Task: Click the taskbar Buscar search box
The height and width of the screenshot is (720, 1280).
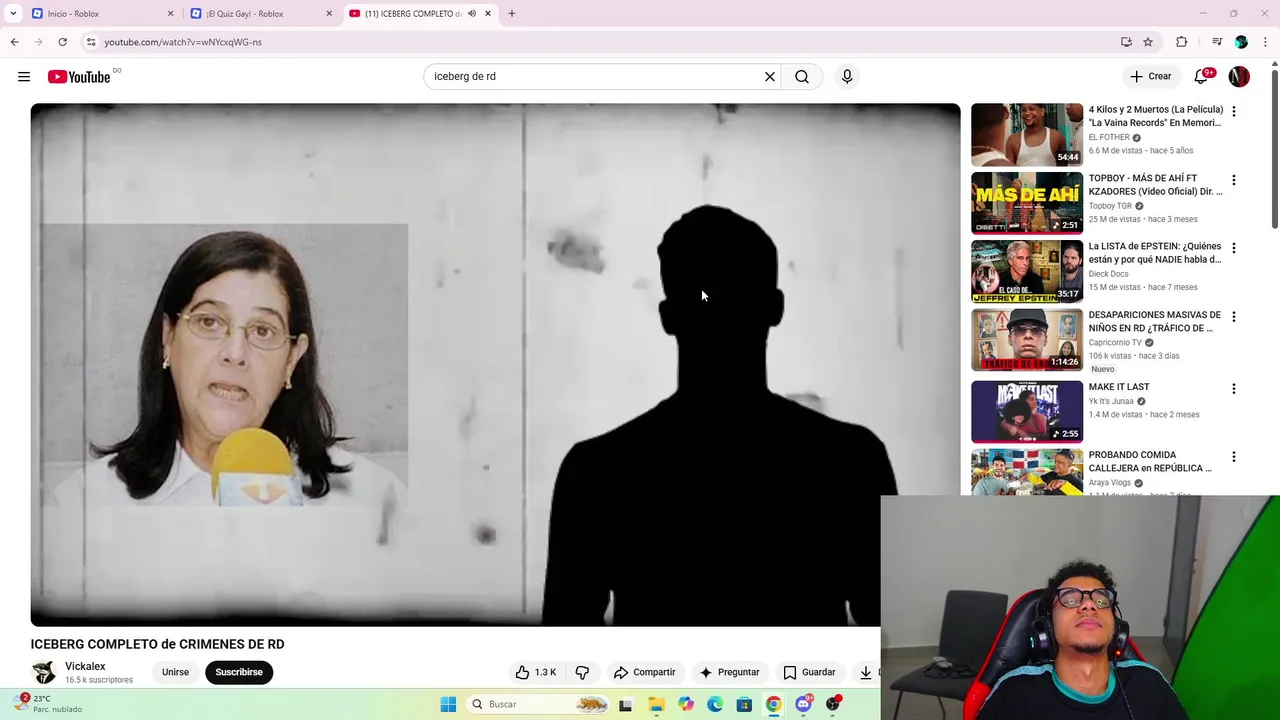Action: pyautogui.click(x=538, y=704)
